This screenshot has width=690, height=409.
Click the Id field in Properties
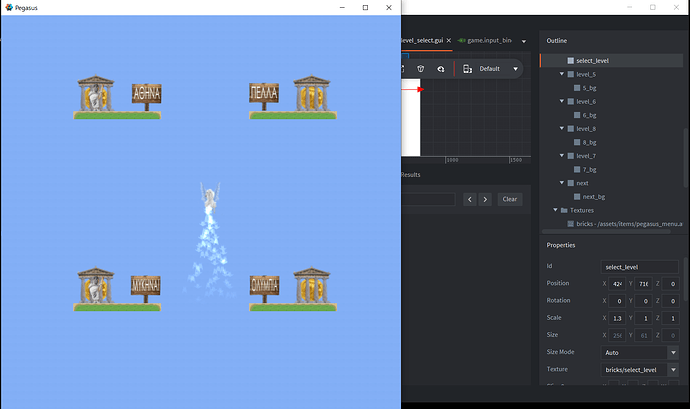coord(640,267)
